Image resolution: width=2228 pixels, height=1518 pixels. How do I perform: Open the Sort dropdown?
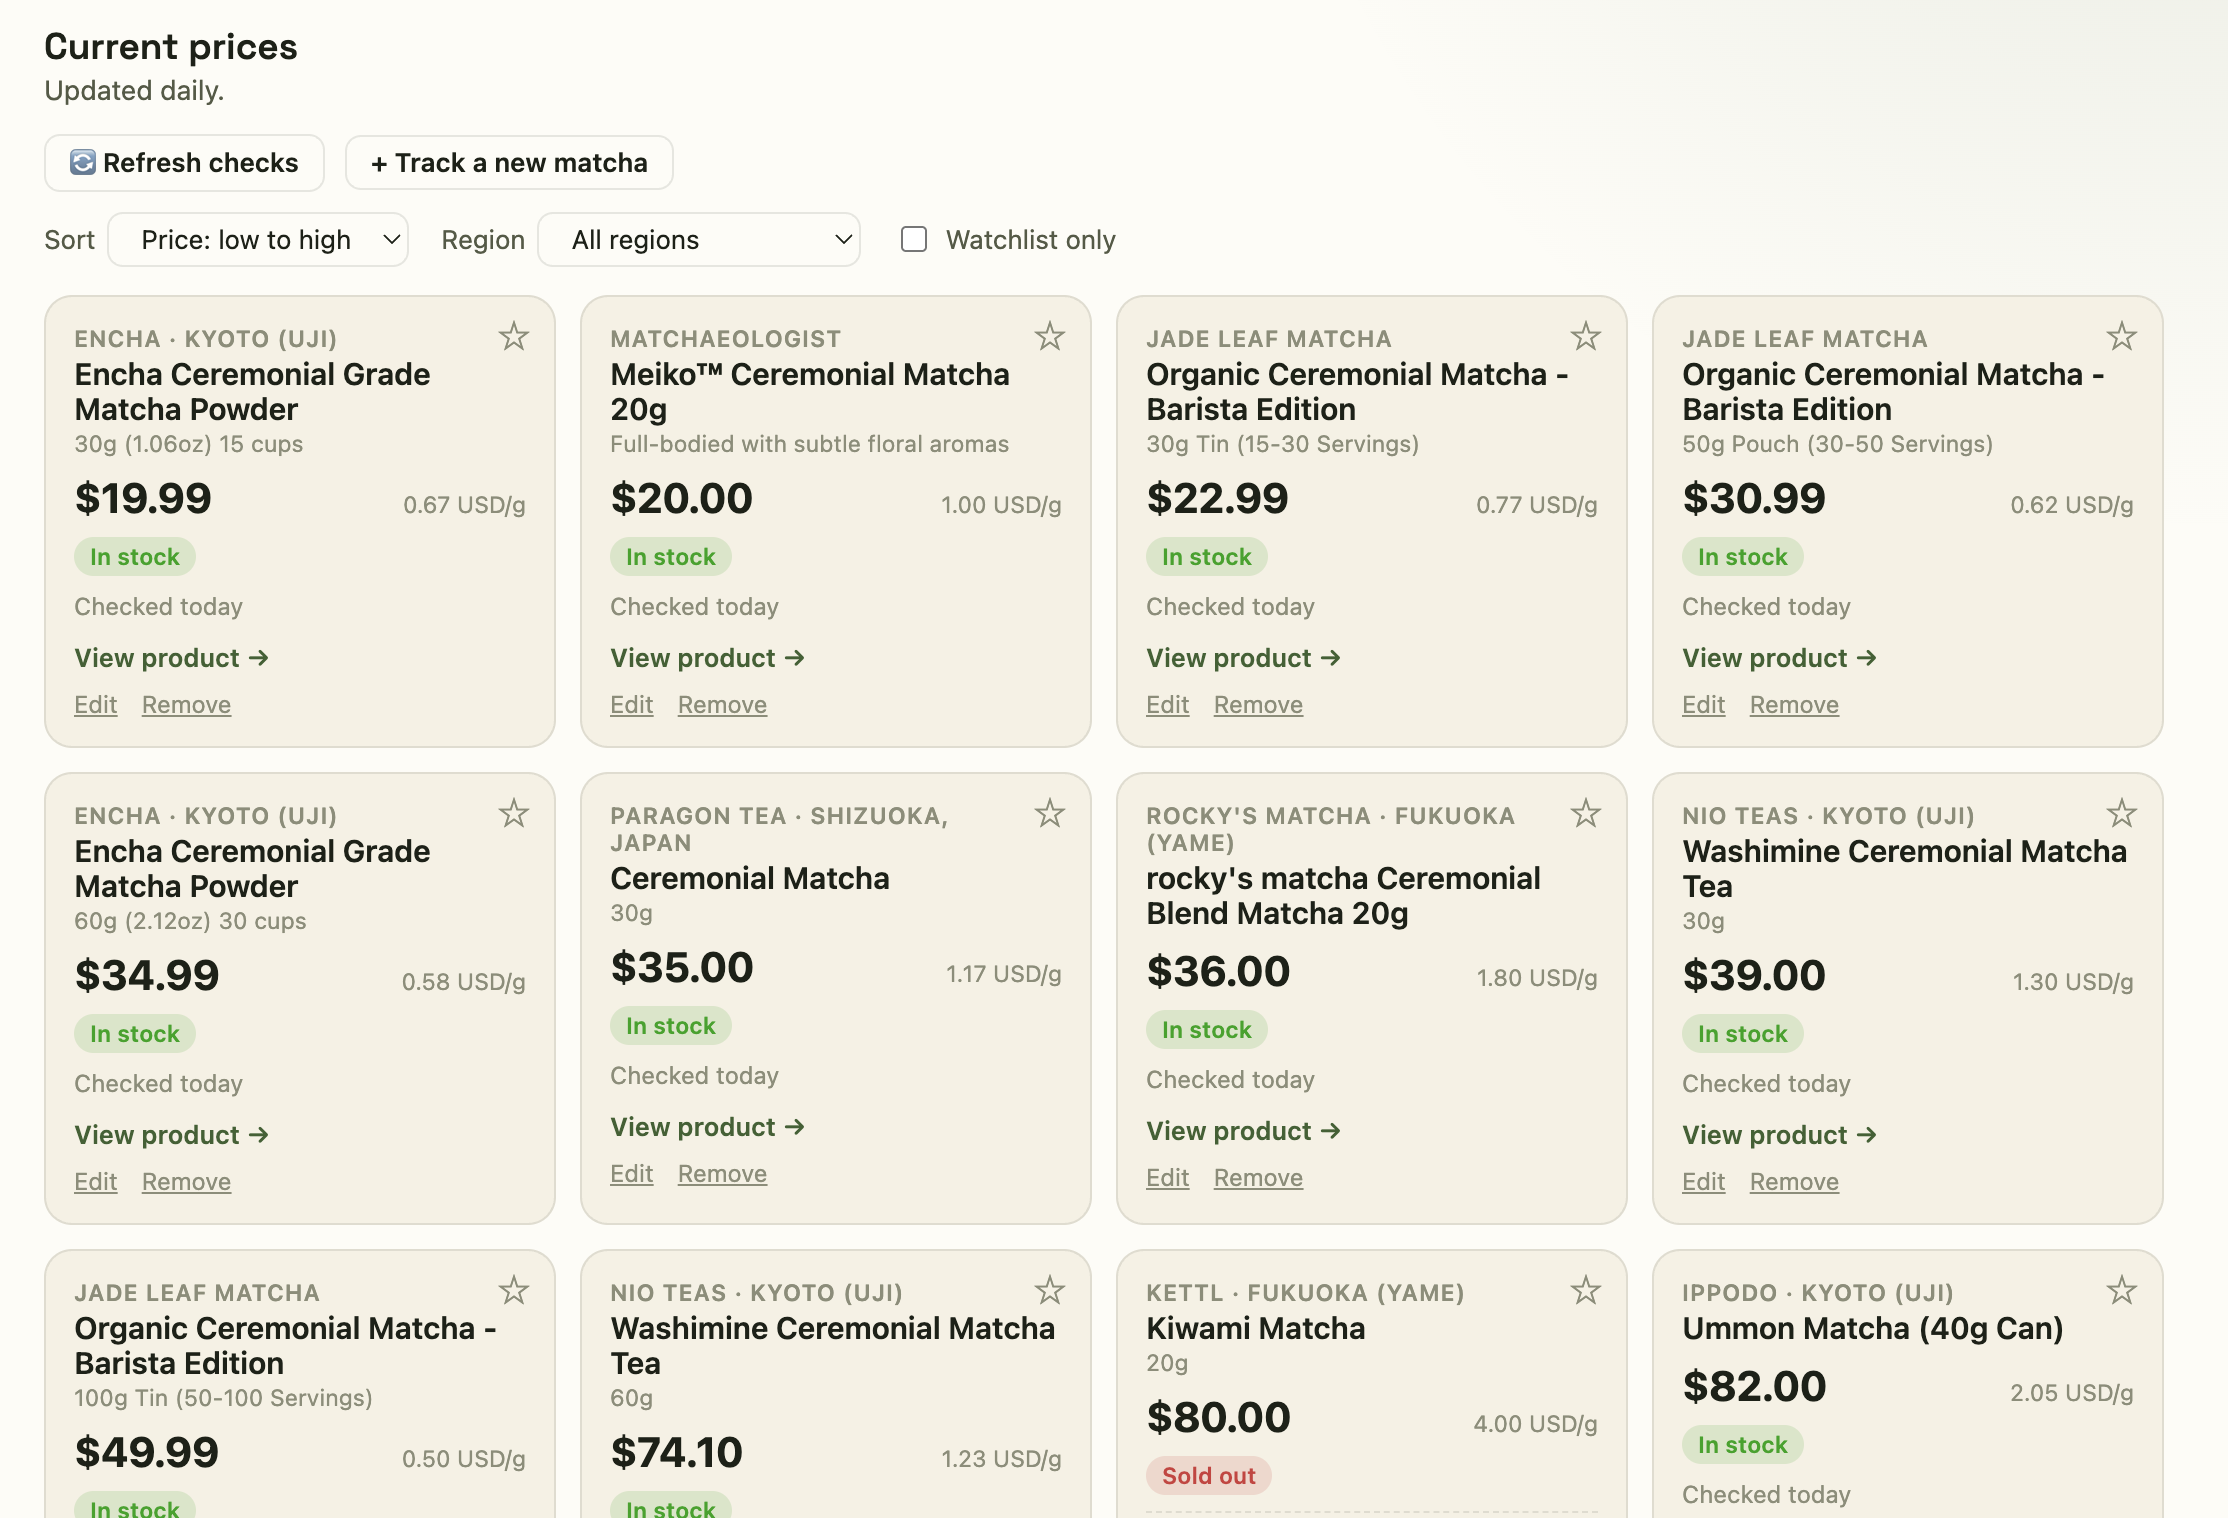258,240
